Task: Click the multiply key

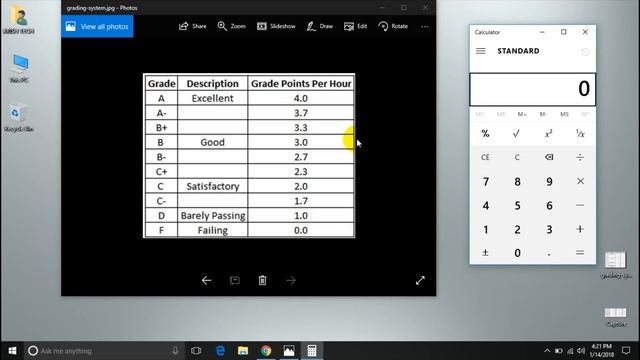Action: point(580,181)
